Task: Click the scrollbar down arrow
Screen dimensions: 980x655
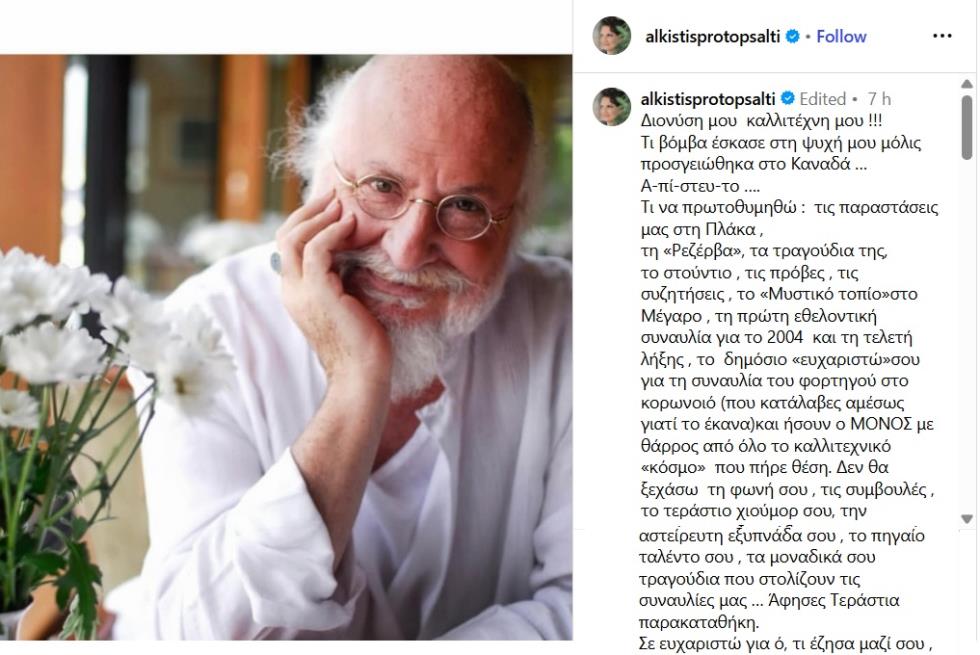Action: point(967,519)
